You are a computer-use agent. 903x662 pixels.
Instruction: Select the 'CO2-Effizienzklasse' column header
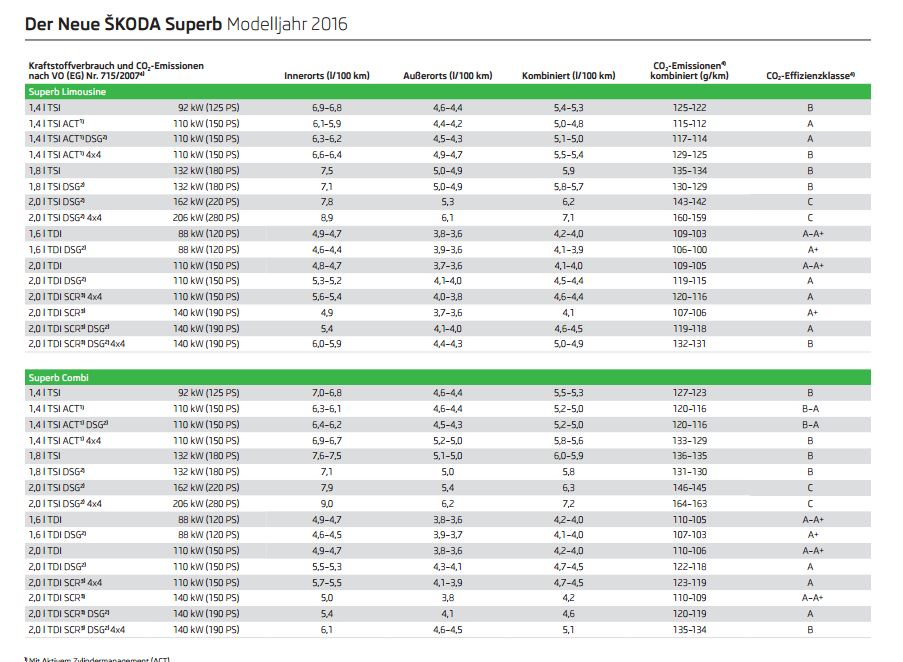pos(810,76)
